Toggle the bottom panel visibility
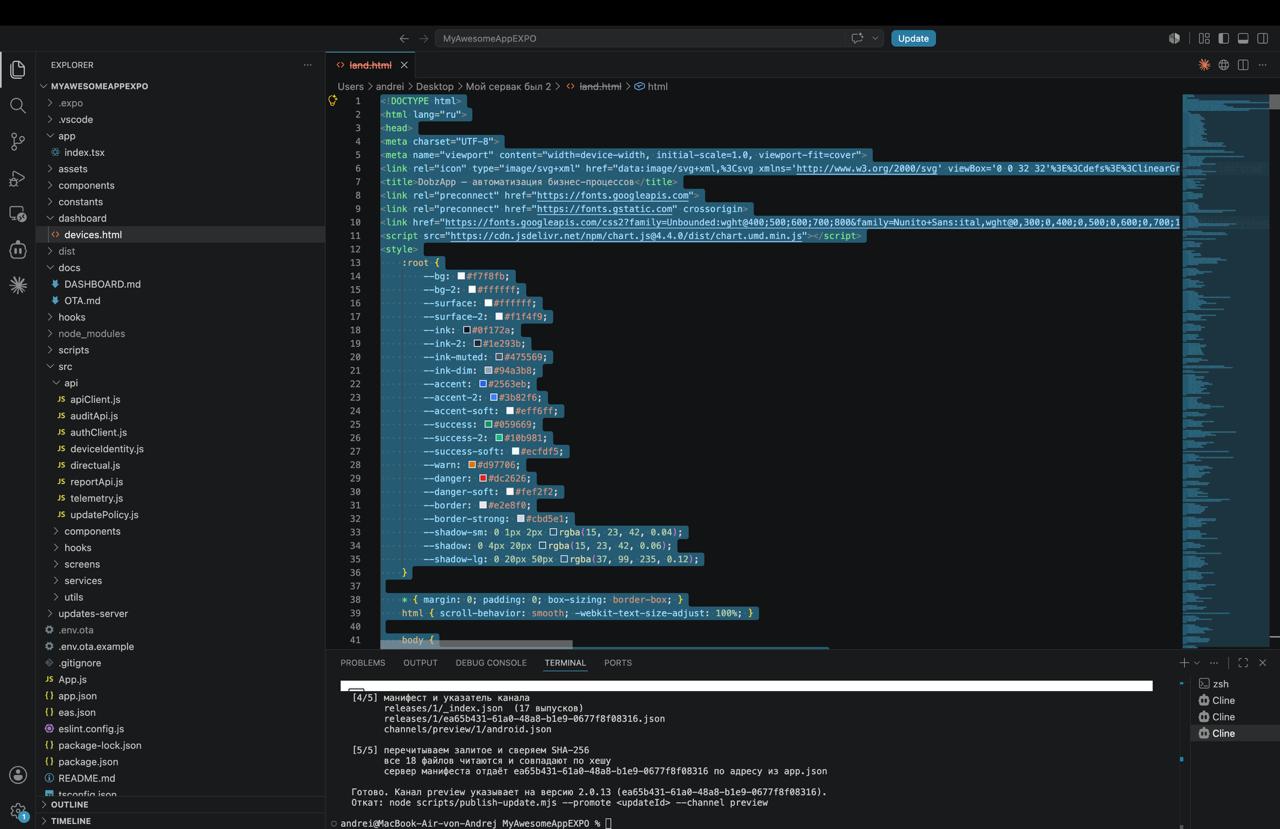 click(x=1243, y=38)
